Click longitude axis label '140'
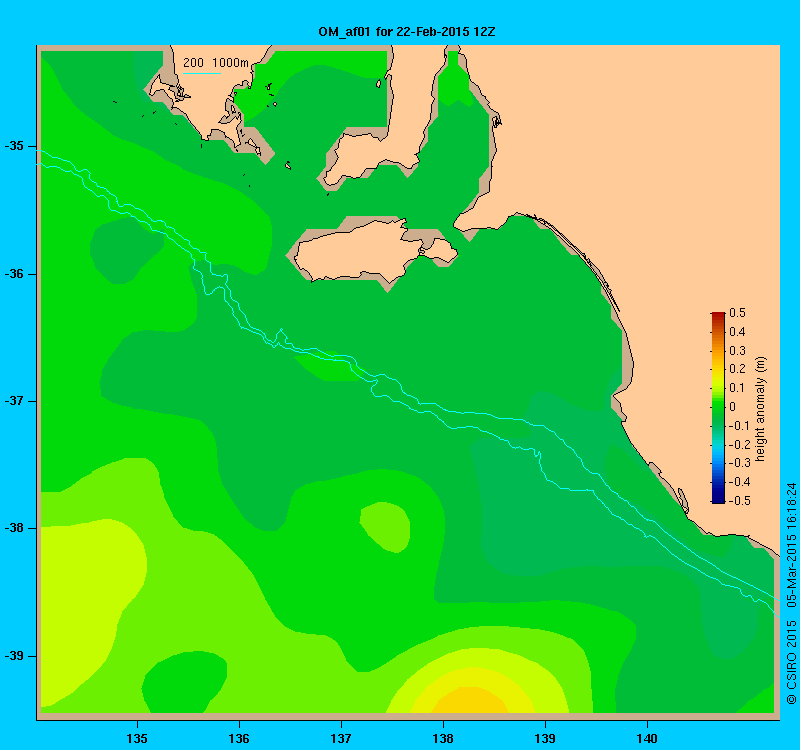 pos(647,738)
